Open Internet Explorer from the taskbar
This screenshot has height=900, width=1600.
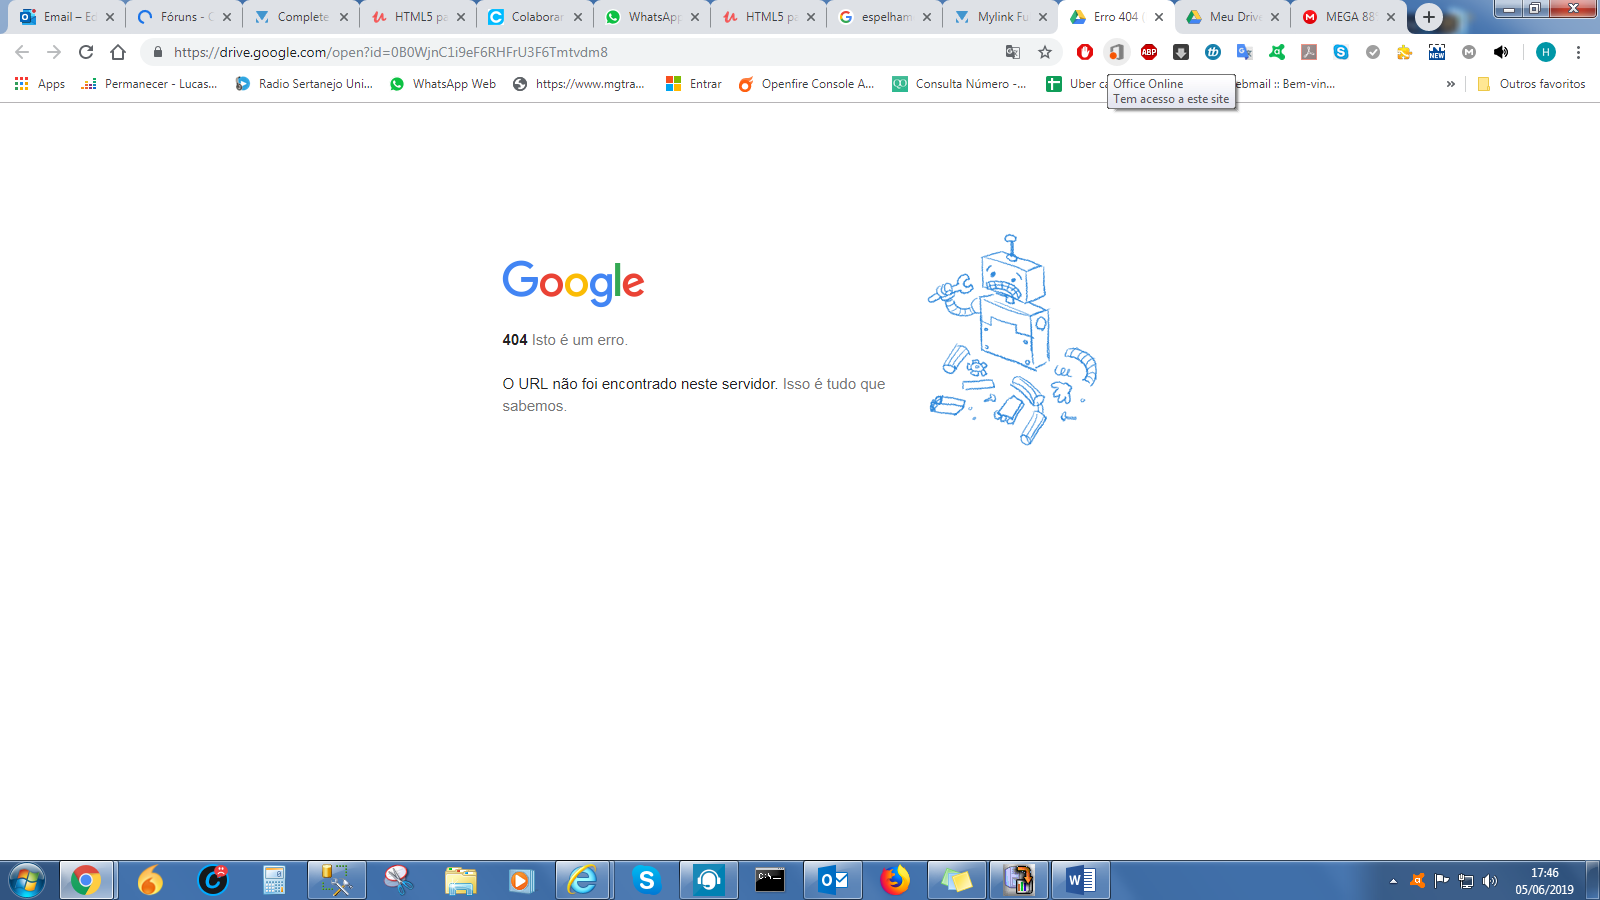point(582,880)
